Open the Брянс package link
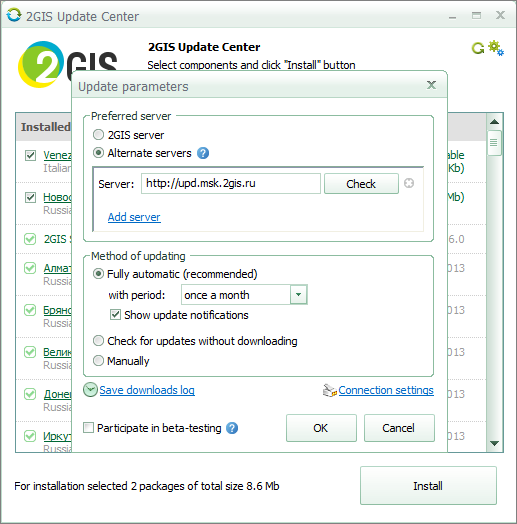 [57, 310]
